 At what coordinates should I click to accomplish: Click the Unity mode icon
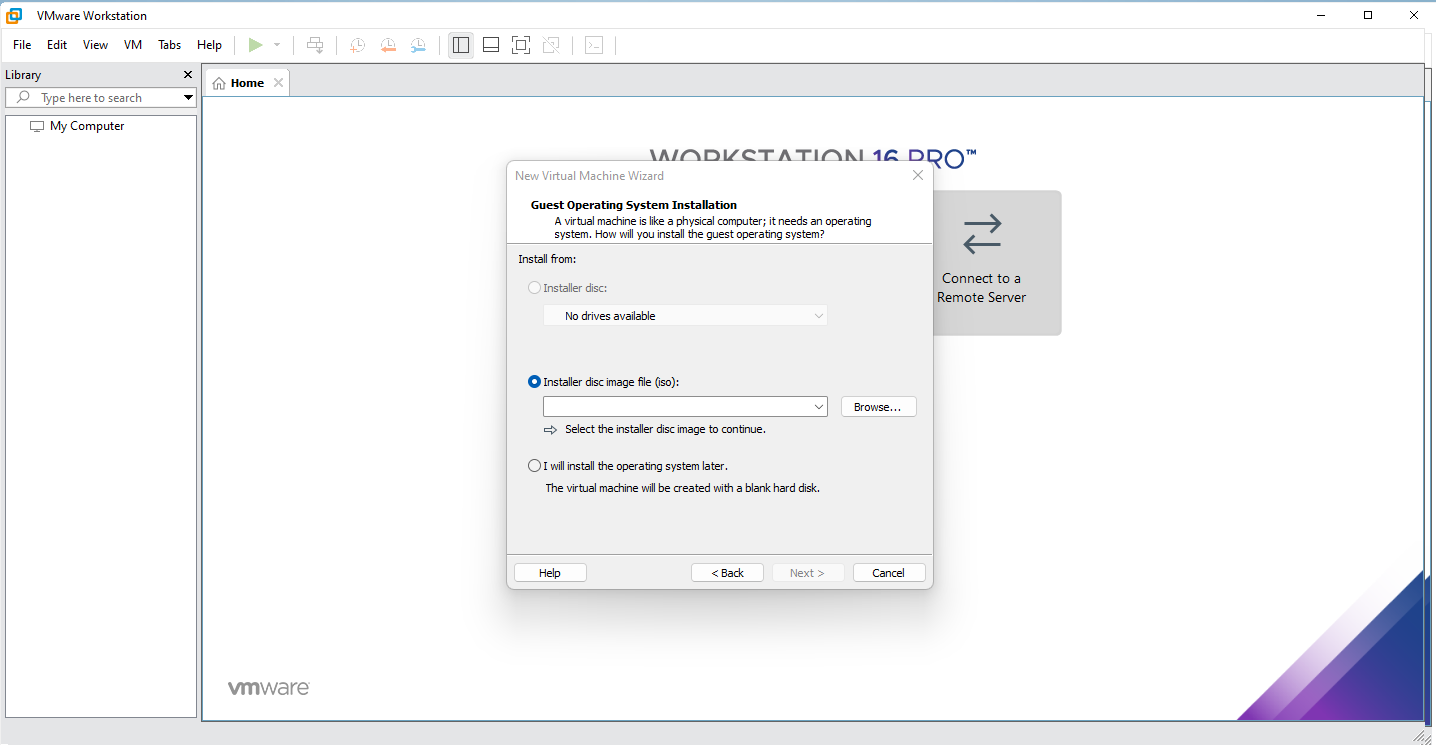tap(551, 45)
